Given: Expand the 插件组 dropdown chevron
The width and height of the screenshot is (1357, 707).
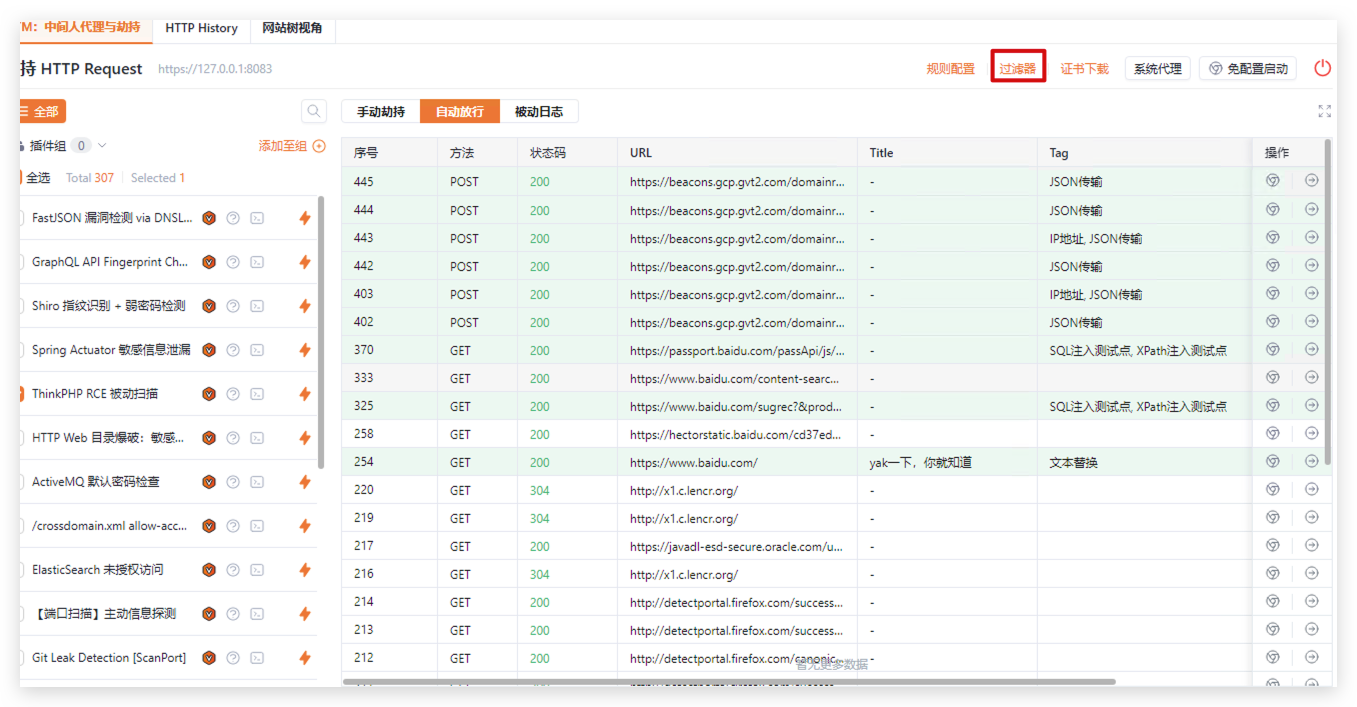Looking at the screenshot, I should click(x=102, y=146).
